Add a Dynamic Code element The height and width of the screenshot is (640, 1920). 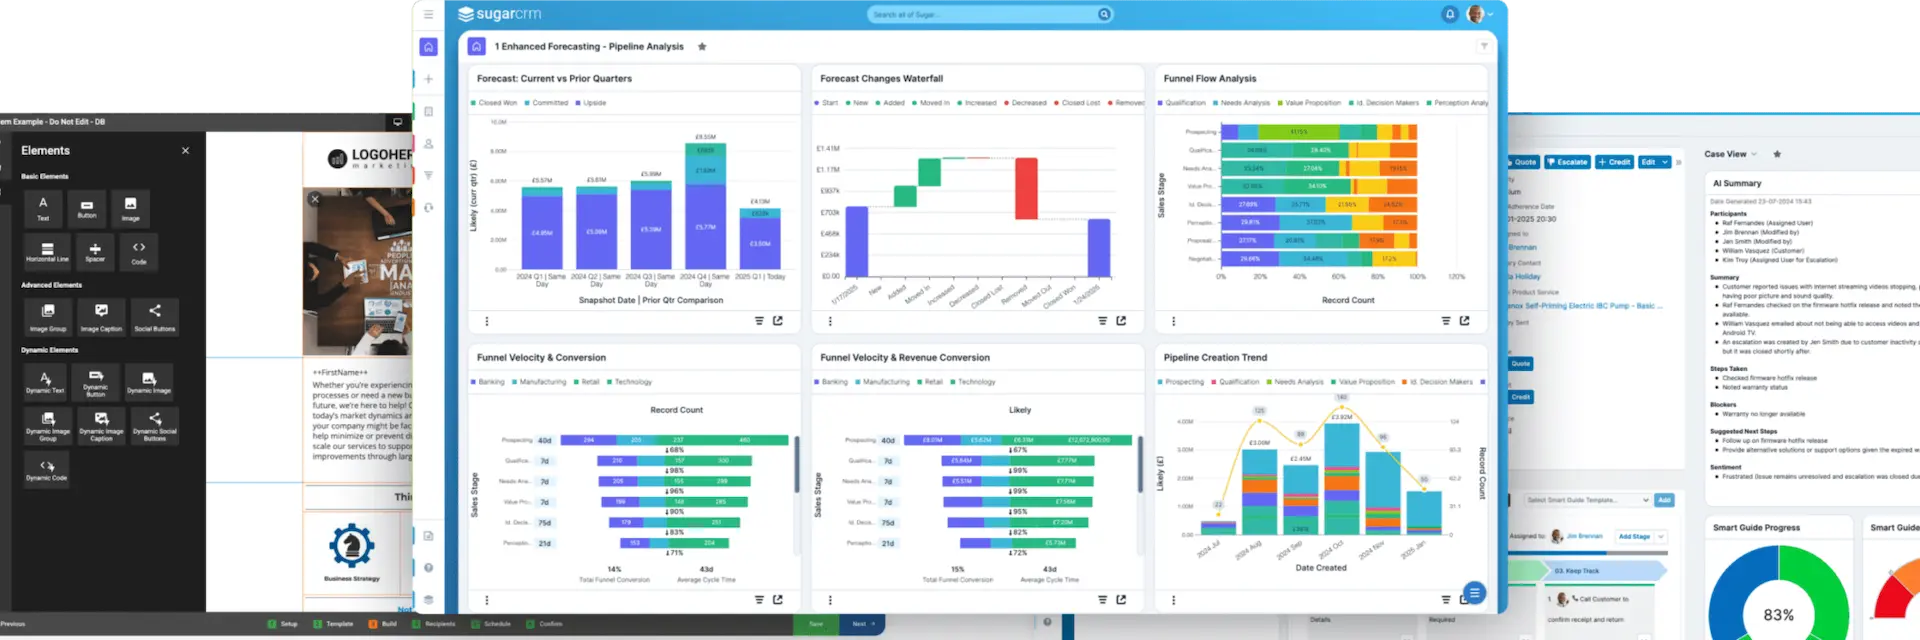(x=47, y=470)
